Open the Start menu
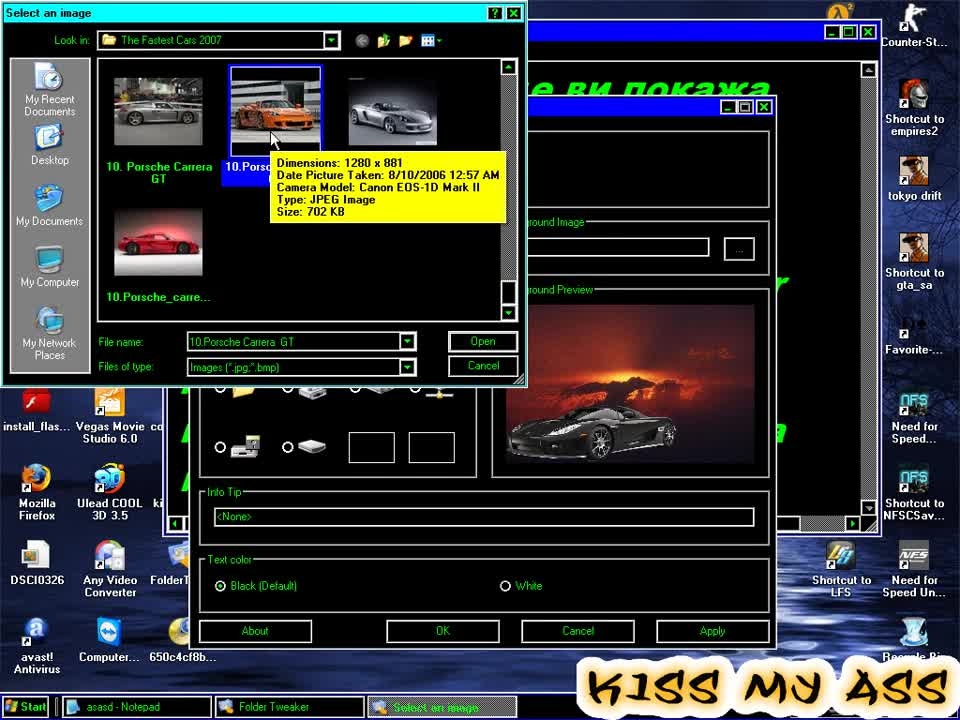This screenshot has height=720, width=960. 25,707
